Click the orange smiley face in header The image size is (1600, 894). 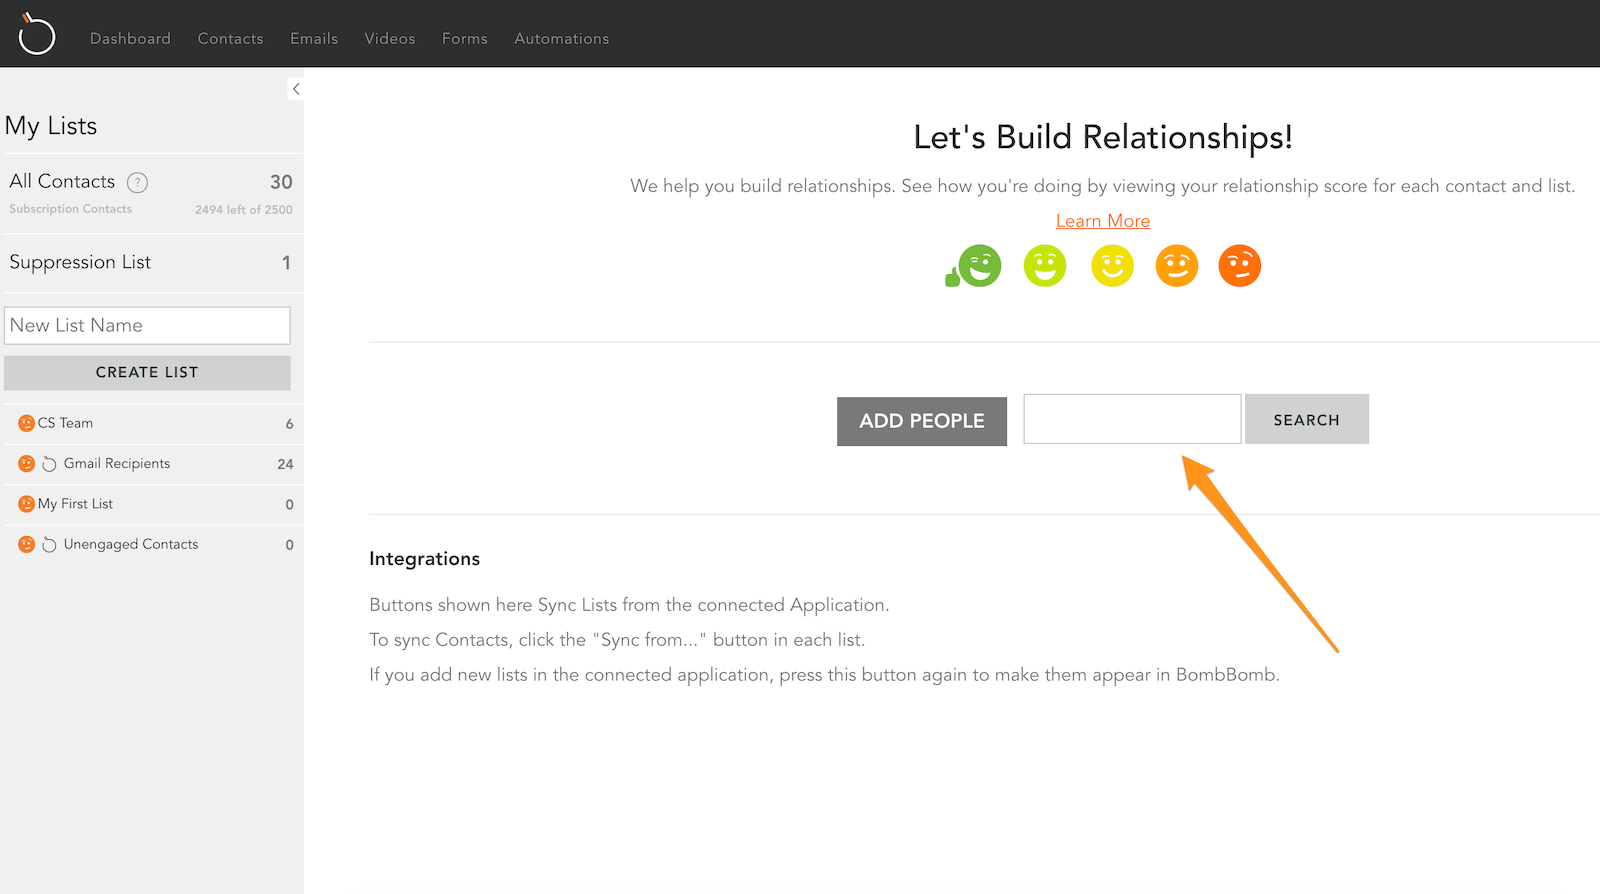click(x=1177, y=266)
